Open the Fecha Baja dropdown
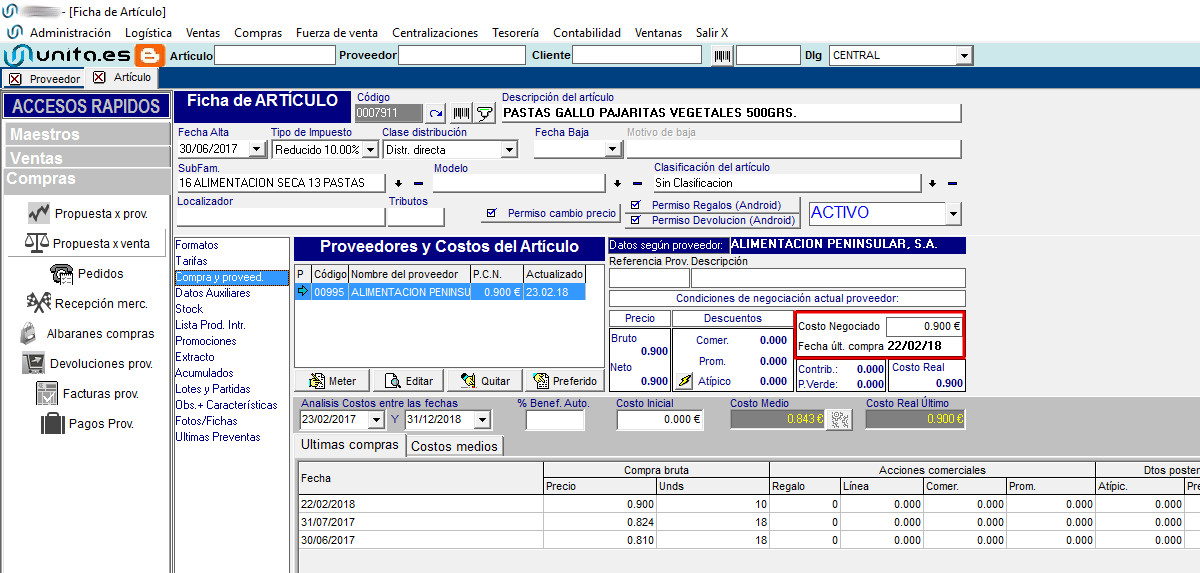The width and height of the screenshot is (1200, 573). (613, 149)
